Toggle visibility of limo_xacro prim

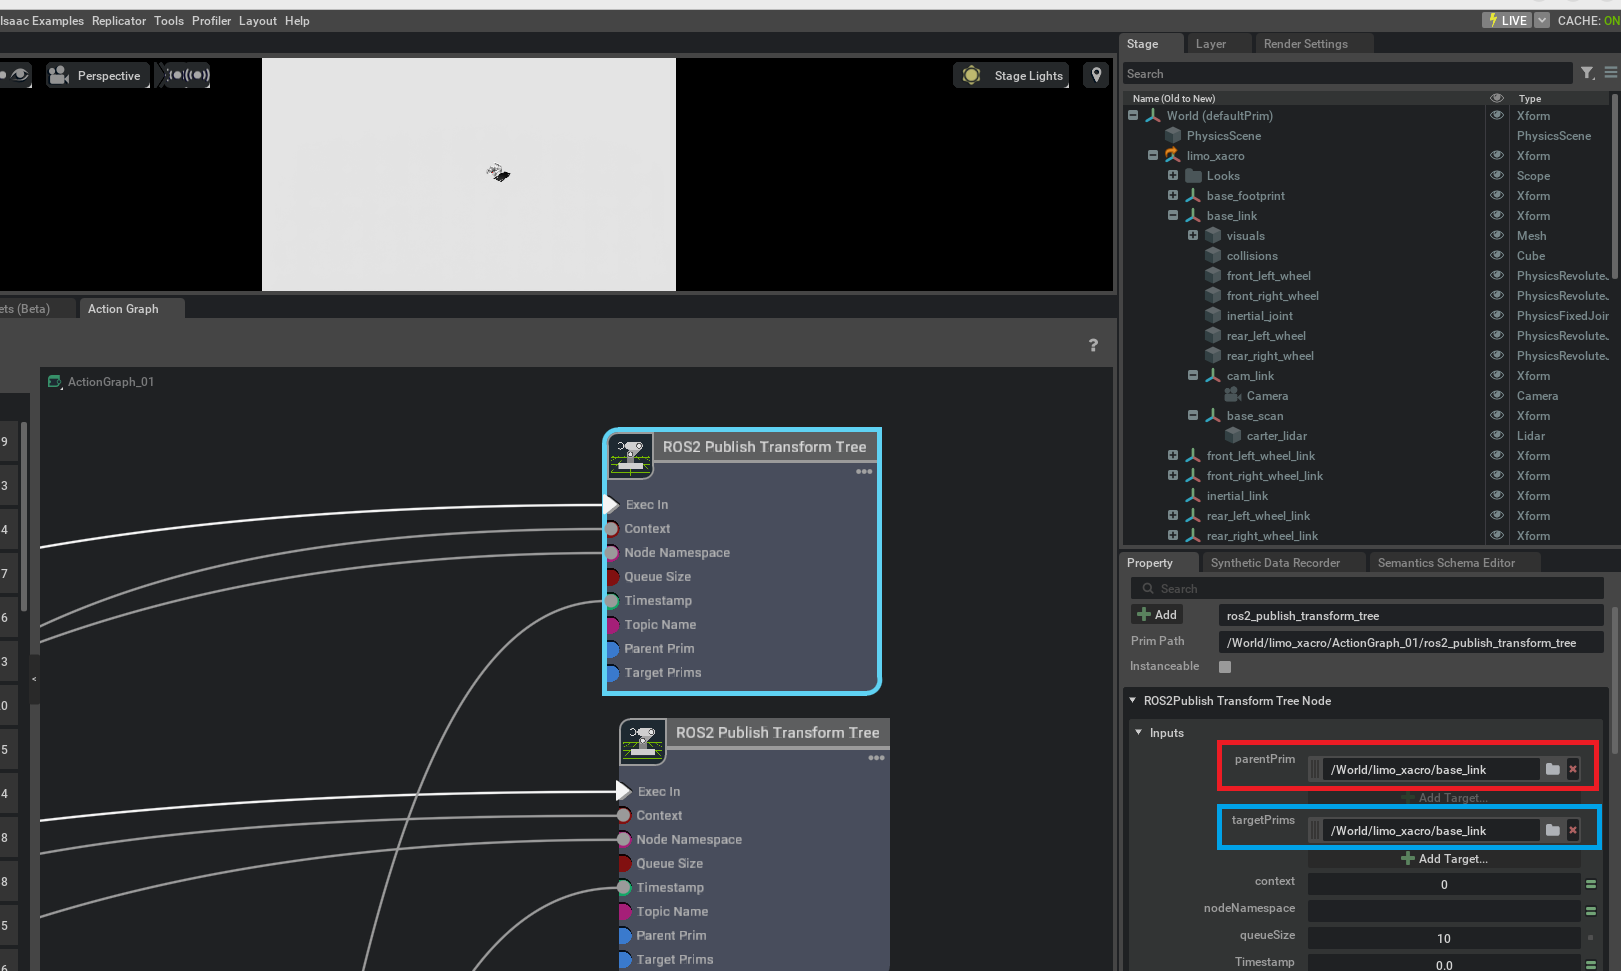(1497, 156)
